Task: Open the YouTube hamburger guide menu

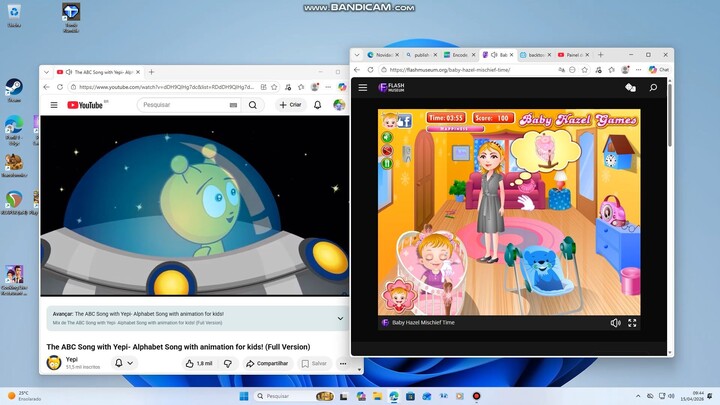Action: [x=54, y=105]
